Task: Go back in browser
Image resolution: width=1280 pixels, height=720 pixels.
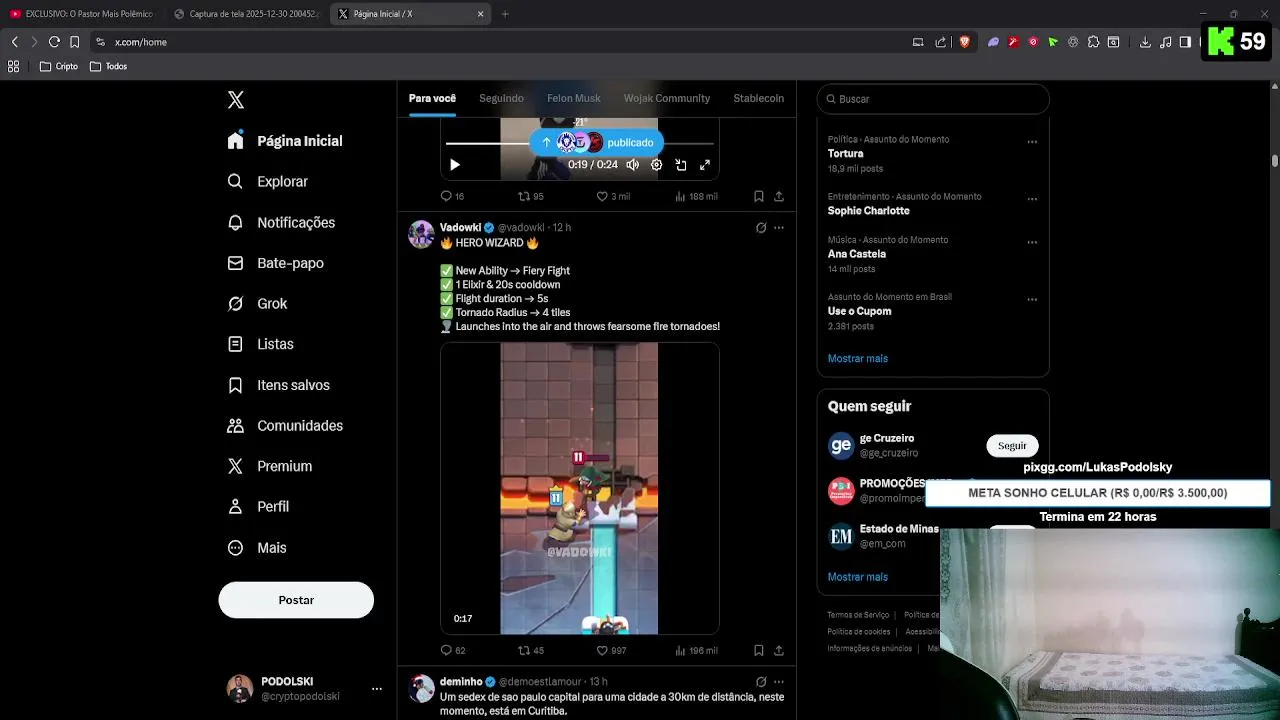Action: click(14, 42)
